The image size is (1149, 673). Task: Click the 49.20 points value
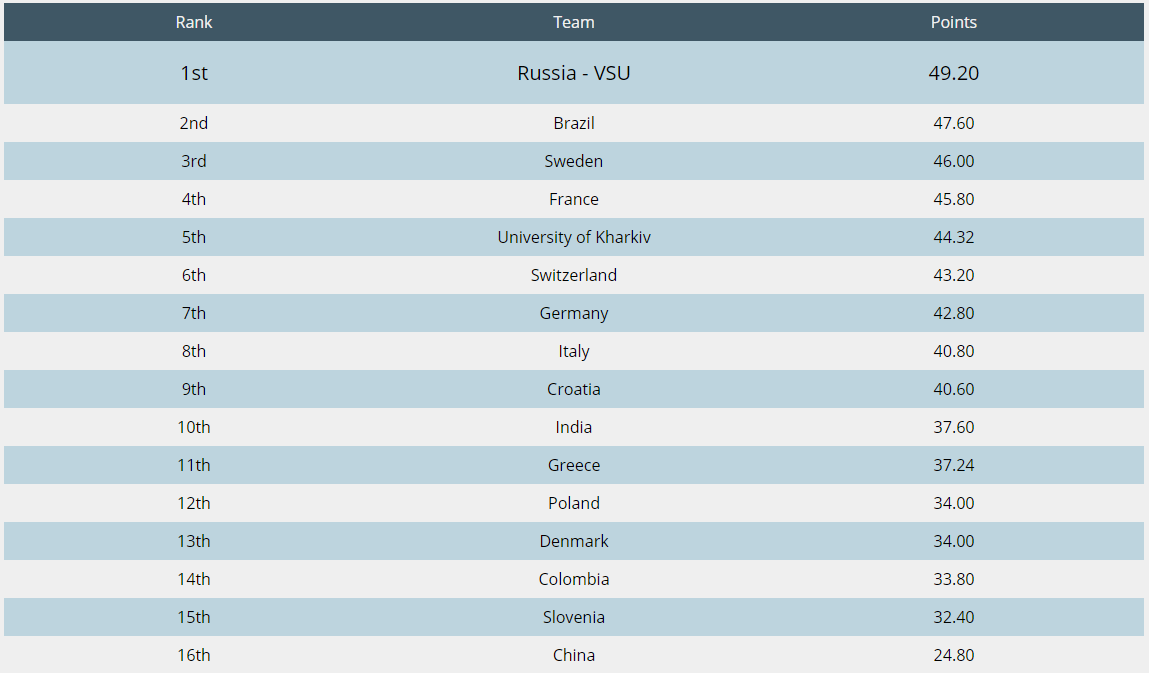(x=954, y=73)
